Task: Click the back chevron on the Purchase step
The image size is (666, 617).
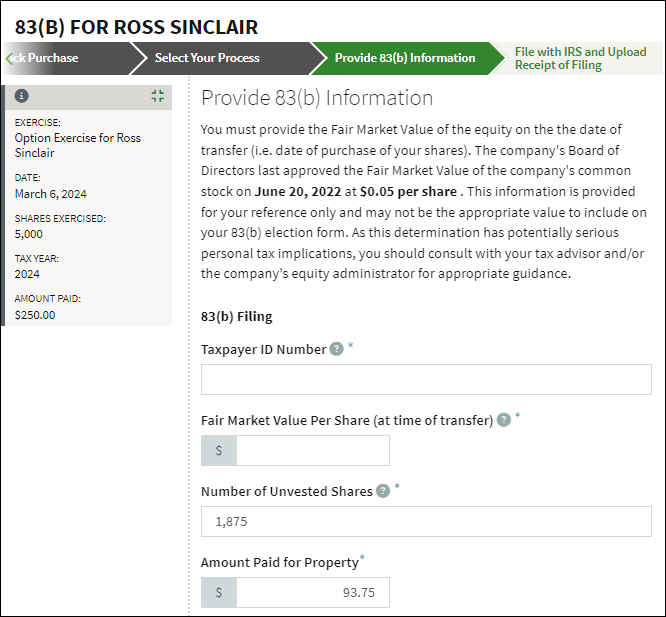Action: pyautogui.click(x=10, y=58)
